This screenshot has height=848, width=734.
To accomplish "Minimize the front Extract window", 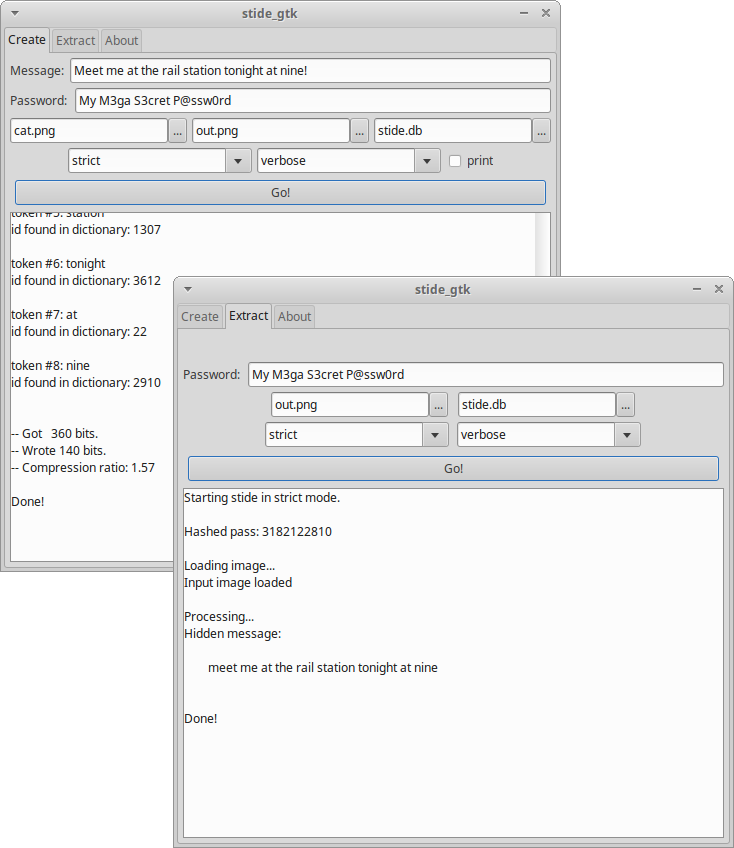I will 696,289.
